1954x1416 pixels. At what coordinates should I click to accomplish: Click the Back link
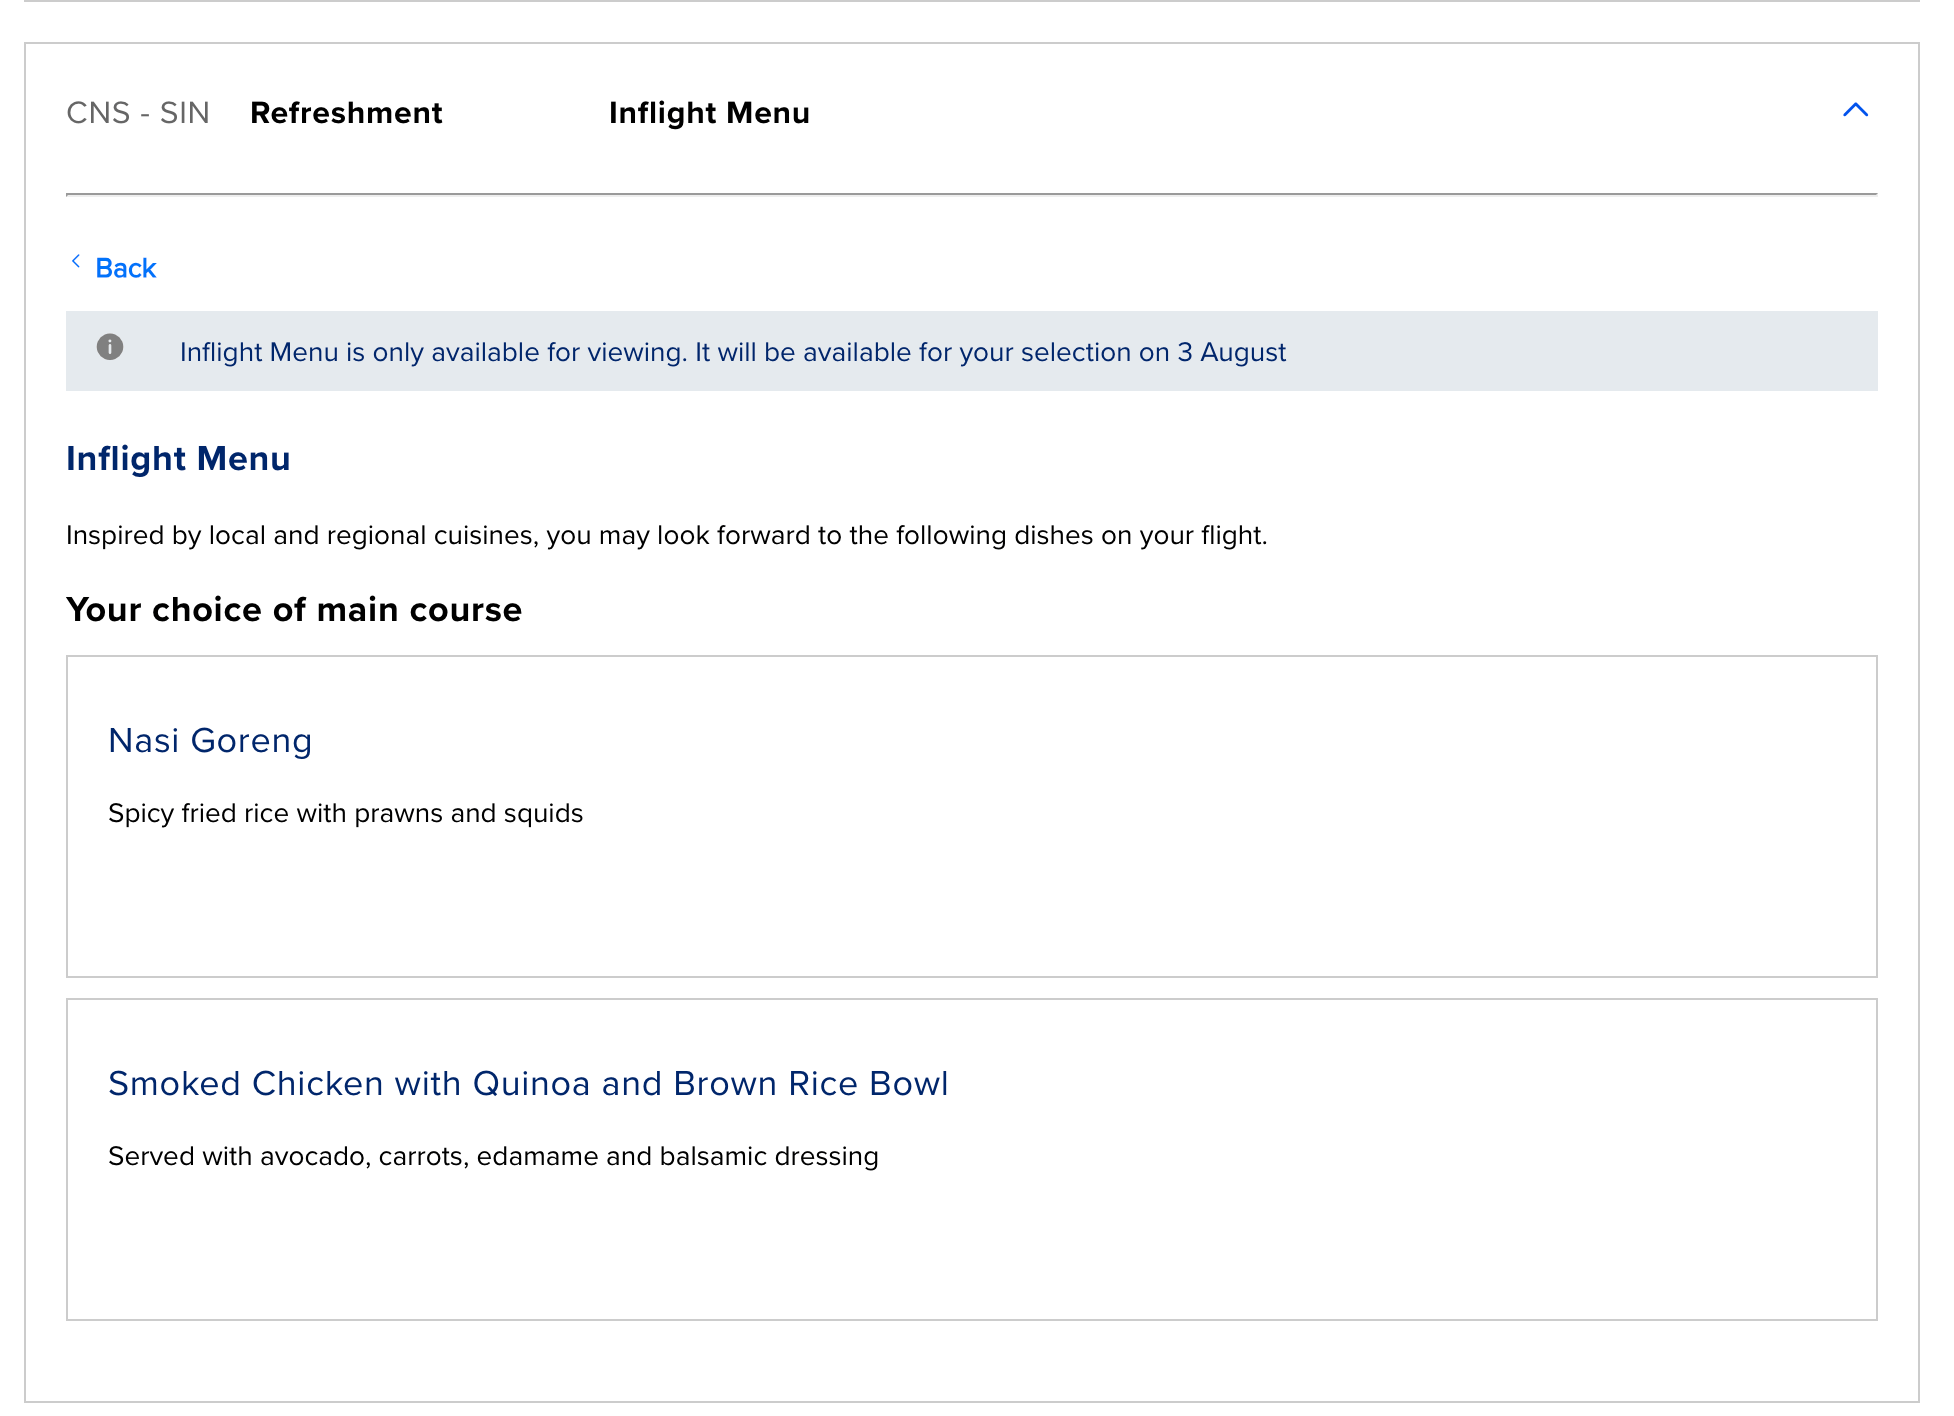(126, 268)
